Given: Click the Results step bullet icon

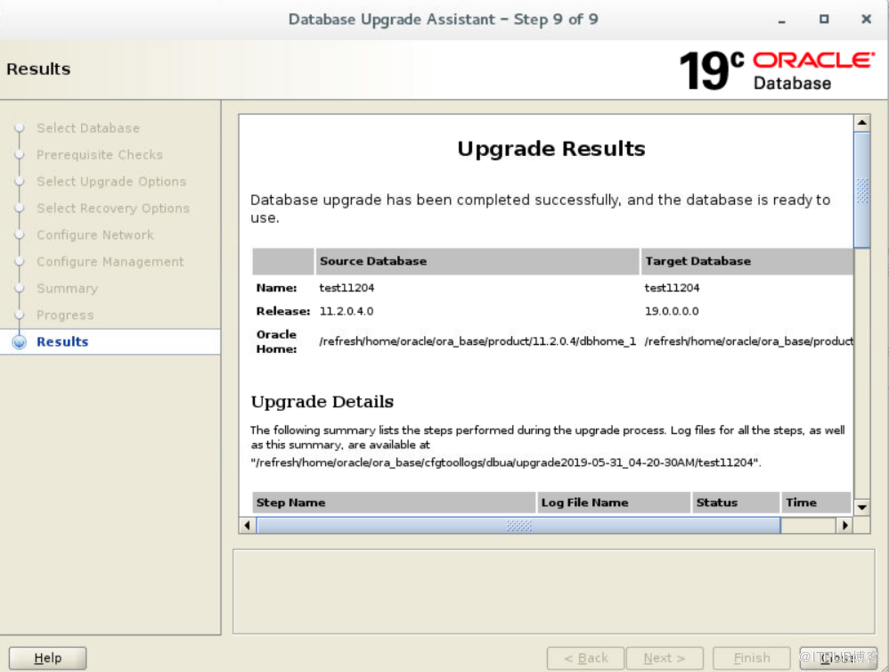Looking at the screenshot, I should coord(19,342).
